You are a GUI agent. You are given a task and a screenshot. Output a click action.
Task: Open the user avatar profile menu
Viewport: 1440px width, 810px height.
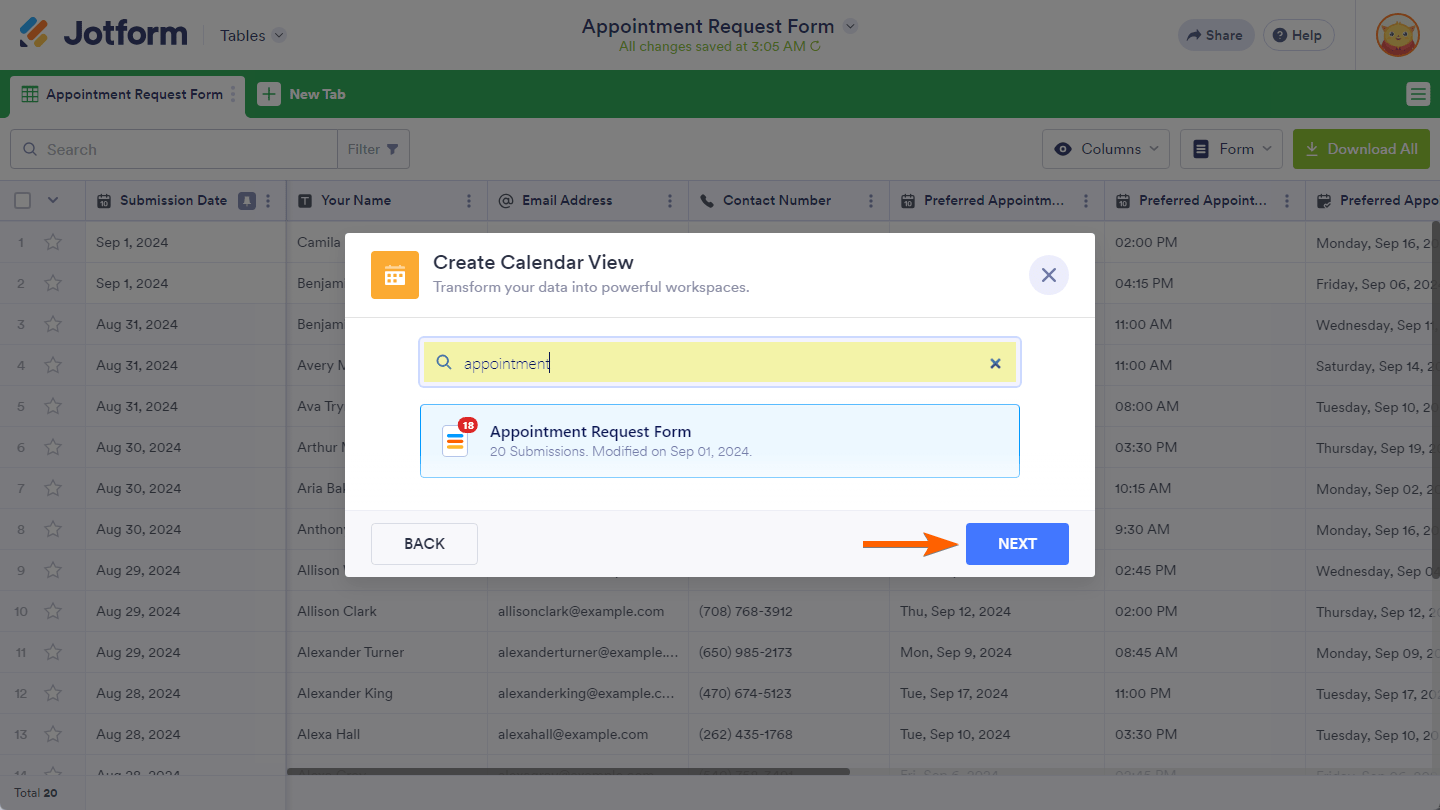pos(1397,35)
